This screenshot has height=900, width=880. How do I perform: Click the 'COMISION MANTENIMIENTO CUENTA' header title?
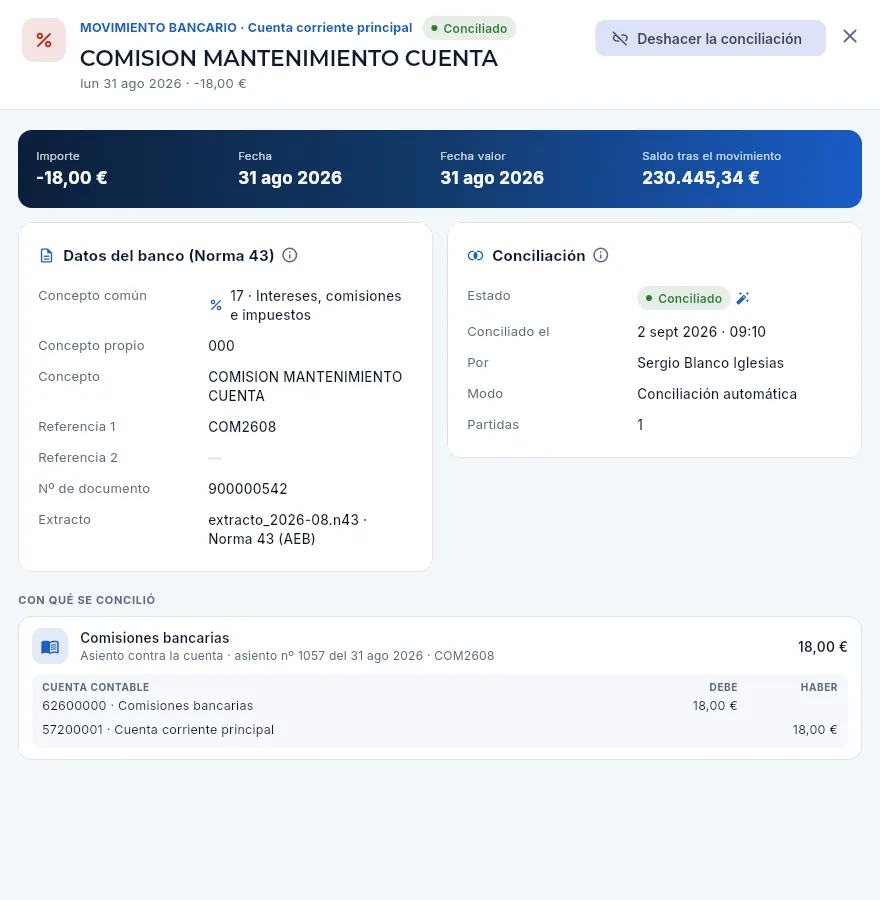[x=289, y=59]
